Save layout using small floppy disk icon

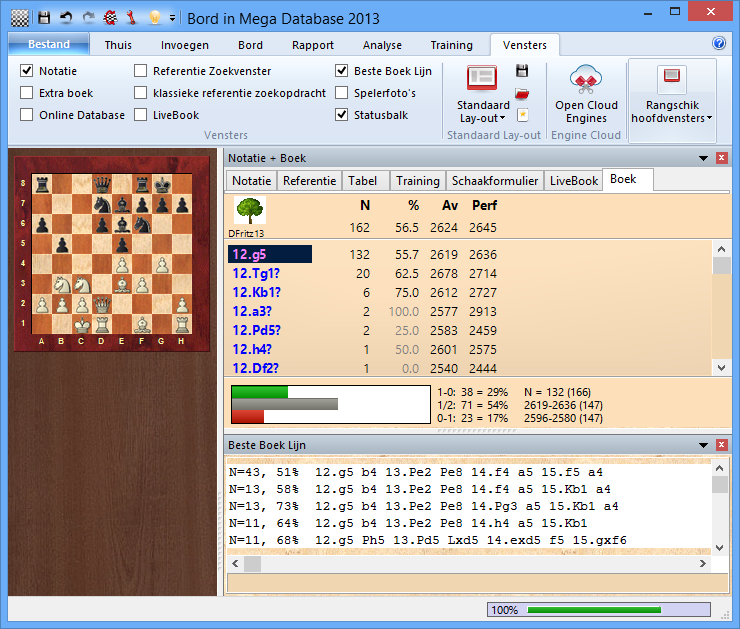coord(522,71)
